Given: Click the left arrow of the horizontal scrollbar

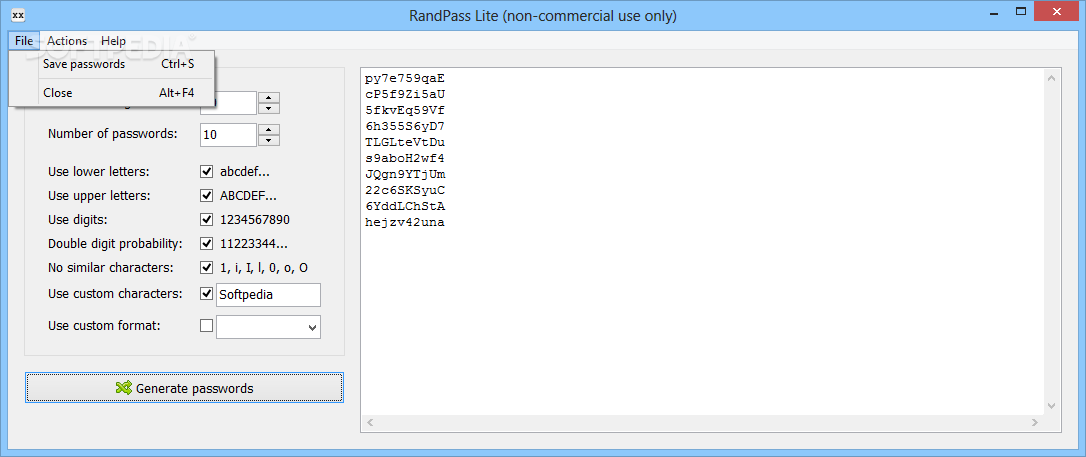Looking at the screenshot, I should click(370, 422).
